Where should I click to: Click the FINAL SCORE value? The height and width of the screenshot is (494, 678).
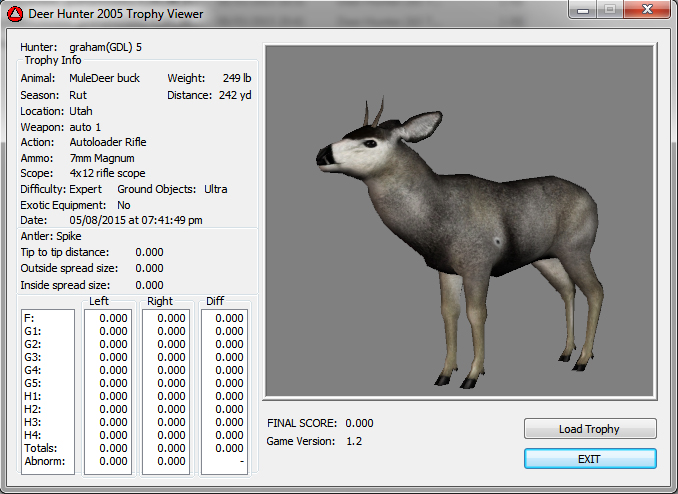click(x=359, y=423)
